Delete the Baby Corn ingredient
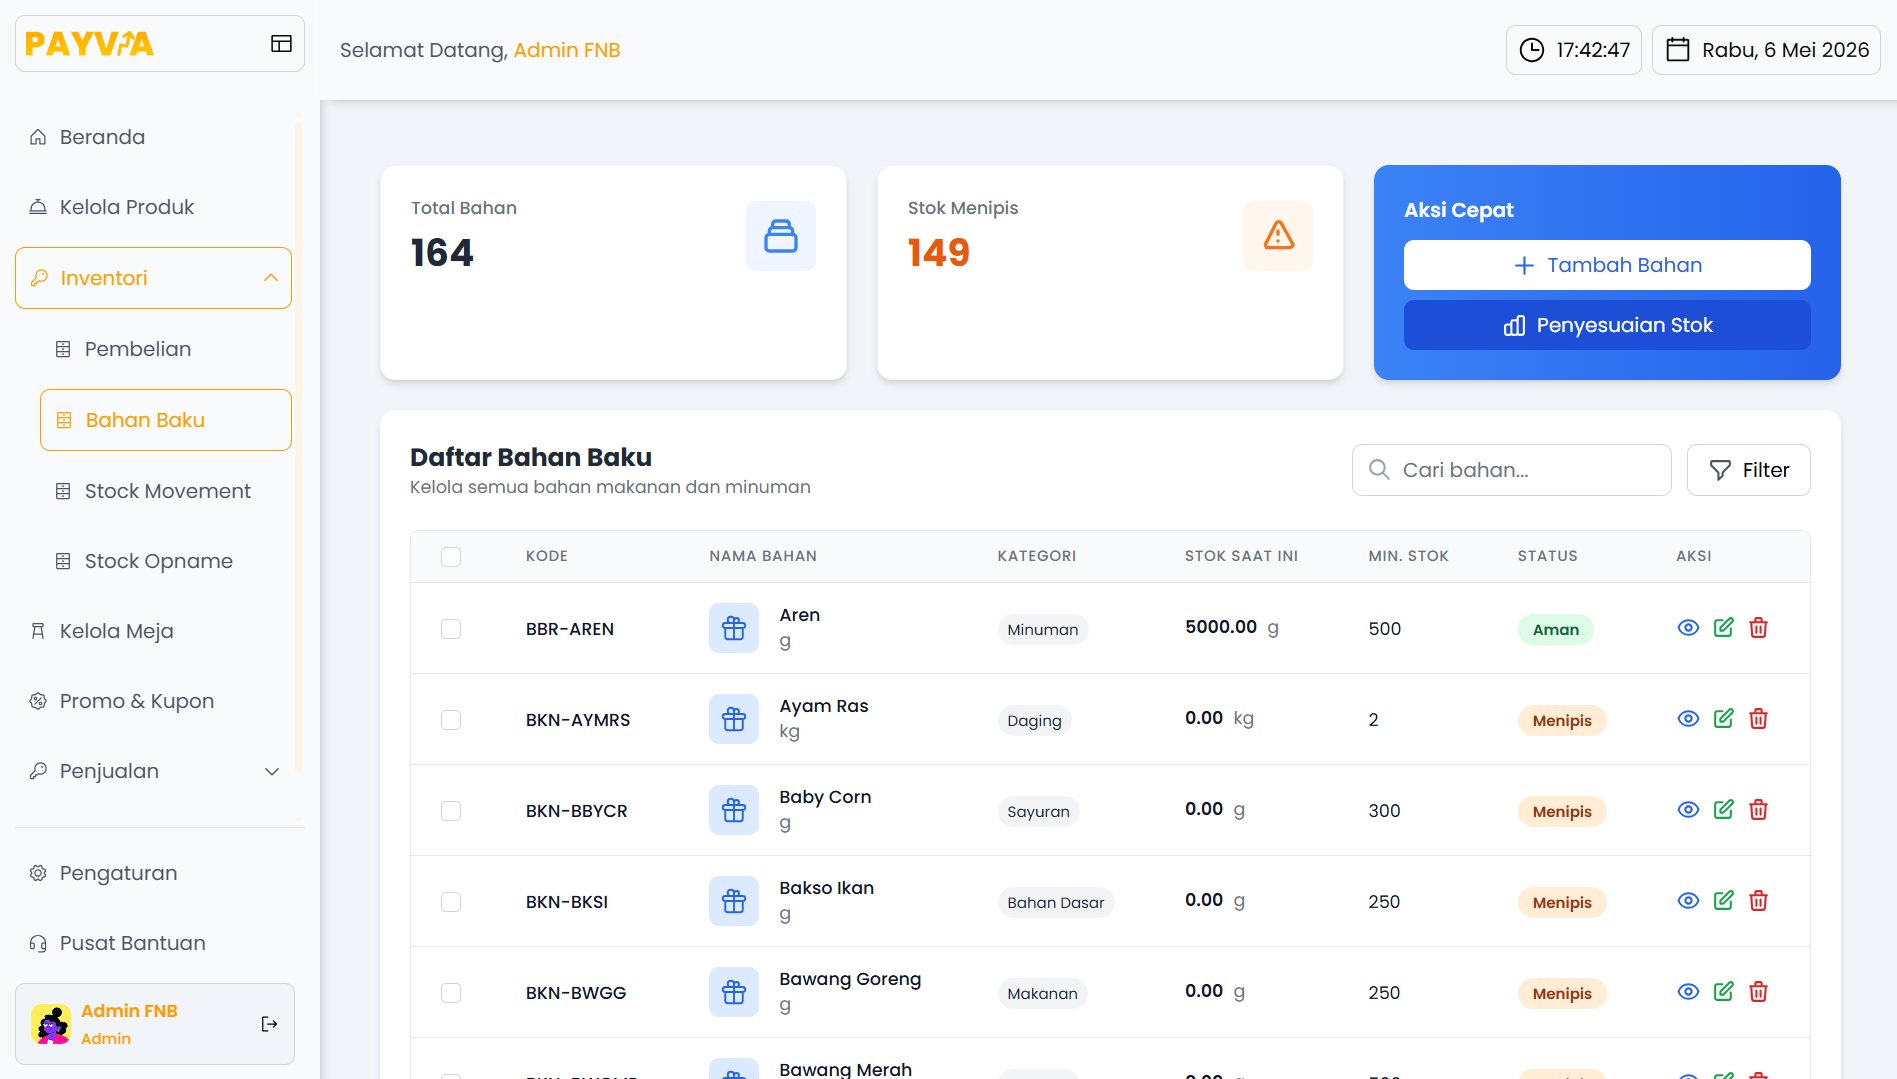The height and width of the screenshot is (1079, 1897). [x=1758, y=810]
